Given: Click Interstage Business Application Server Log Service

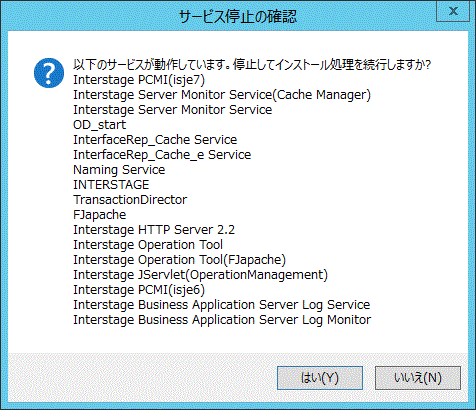Looking at the screenshot, I should (222, 305).
